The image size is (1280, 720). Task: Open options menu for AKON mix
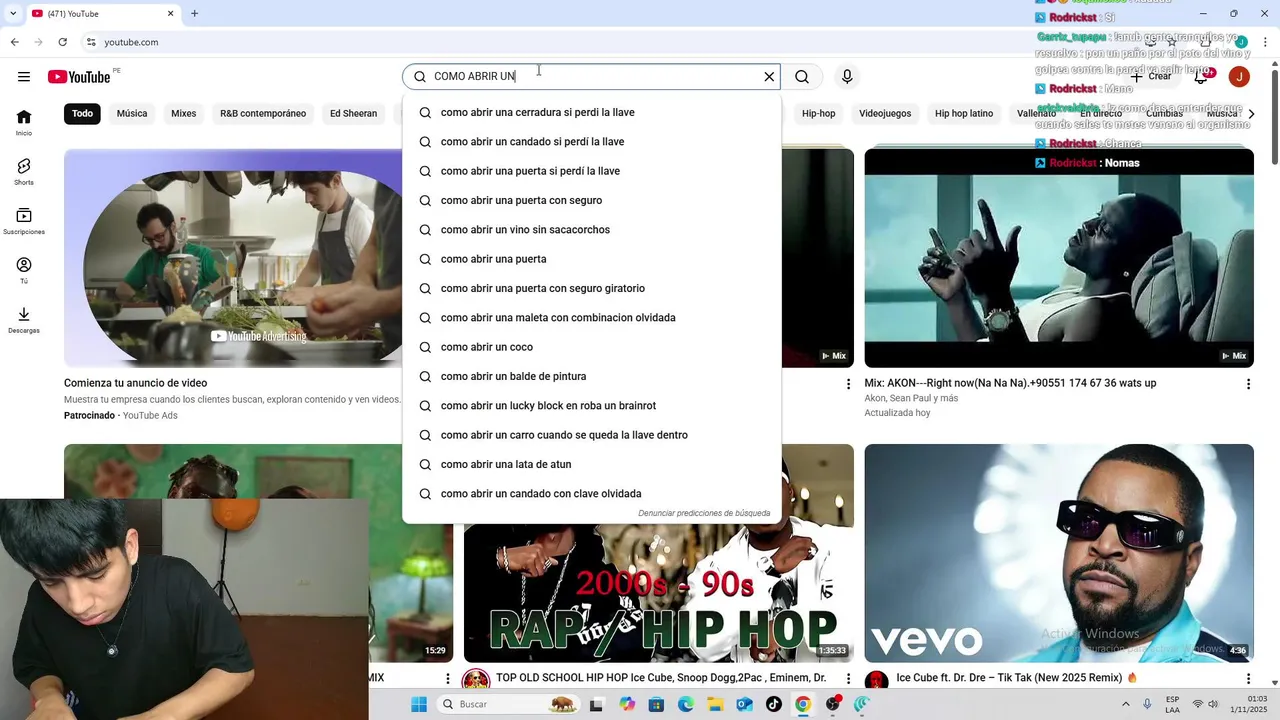[1248, 384]
